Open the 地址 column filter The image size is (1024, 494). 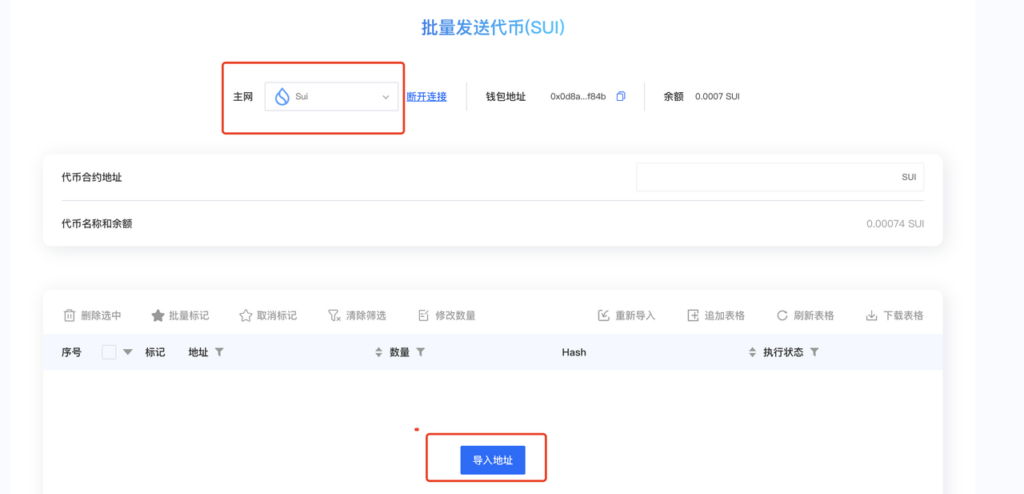(x=219, y=352)
